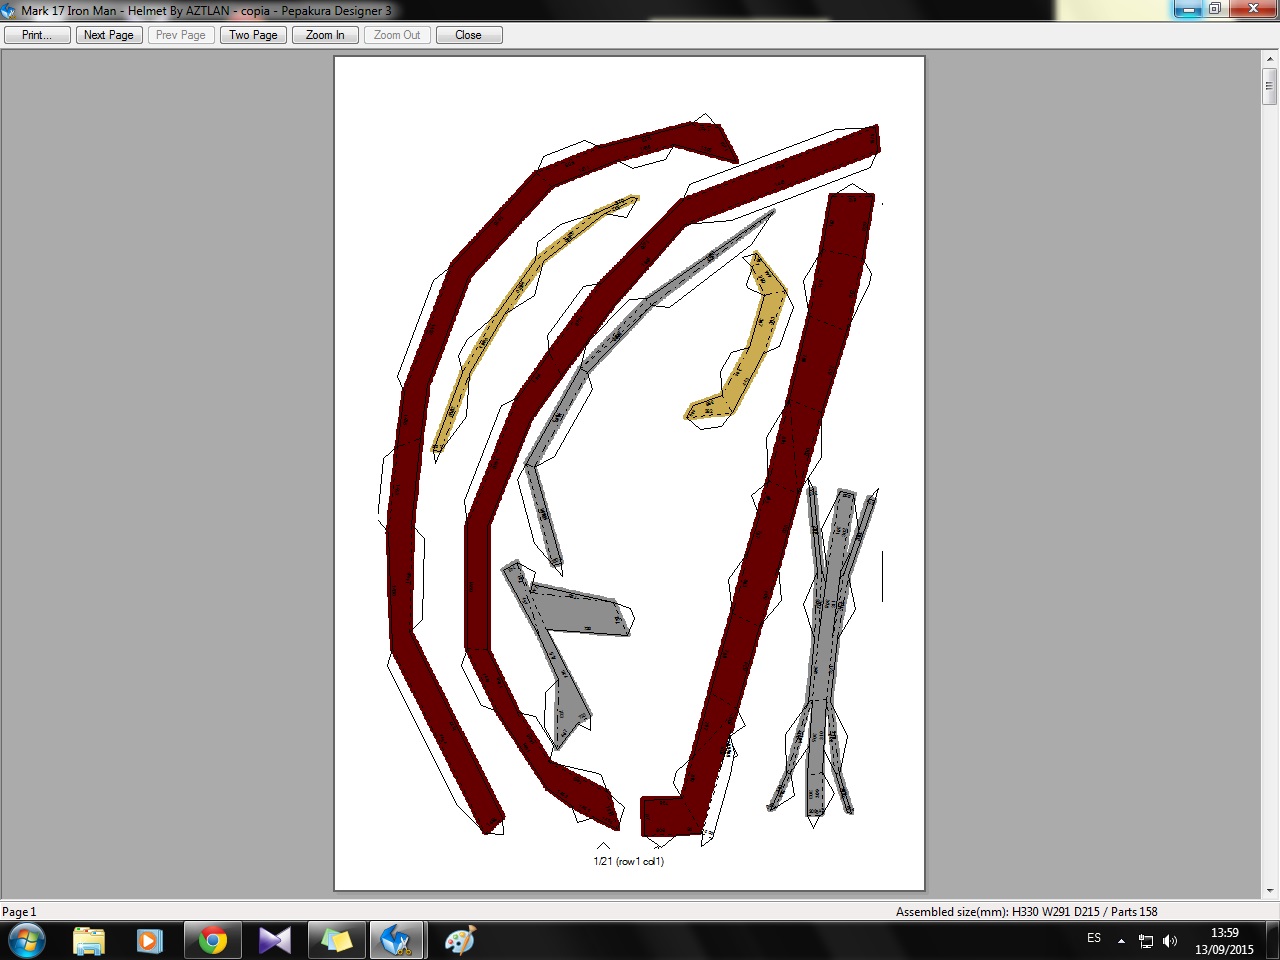Click the vertical scrollbar thumb
1280x960 pixels.
pos(1270,87)
